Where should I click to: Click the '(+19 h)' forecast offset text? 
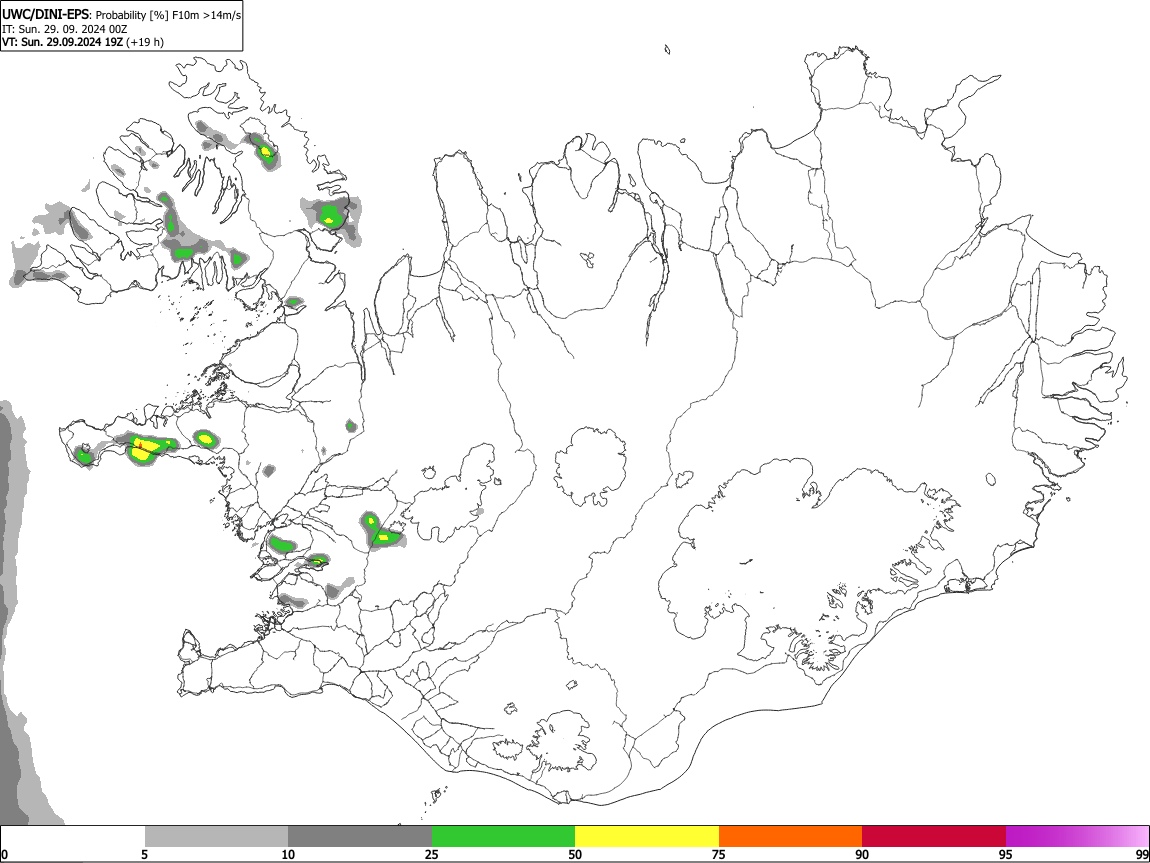click(144, 42)
